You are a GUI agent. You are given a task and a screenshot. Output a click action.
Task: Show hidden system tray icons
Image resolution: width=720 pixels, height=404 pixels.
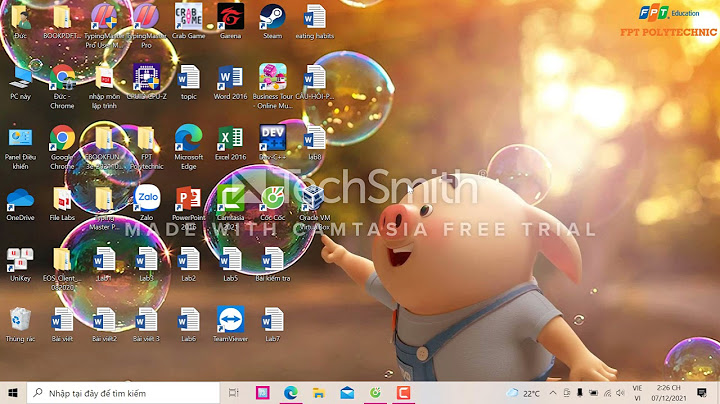pyautogui.click(x=553, y=393)
